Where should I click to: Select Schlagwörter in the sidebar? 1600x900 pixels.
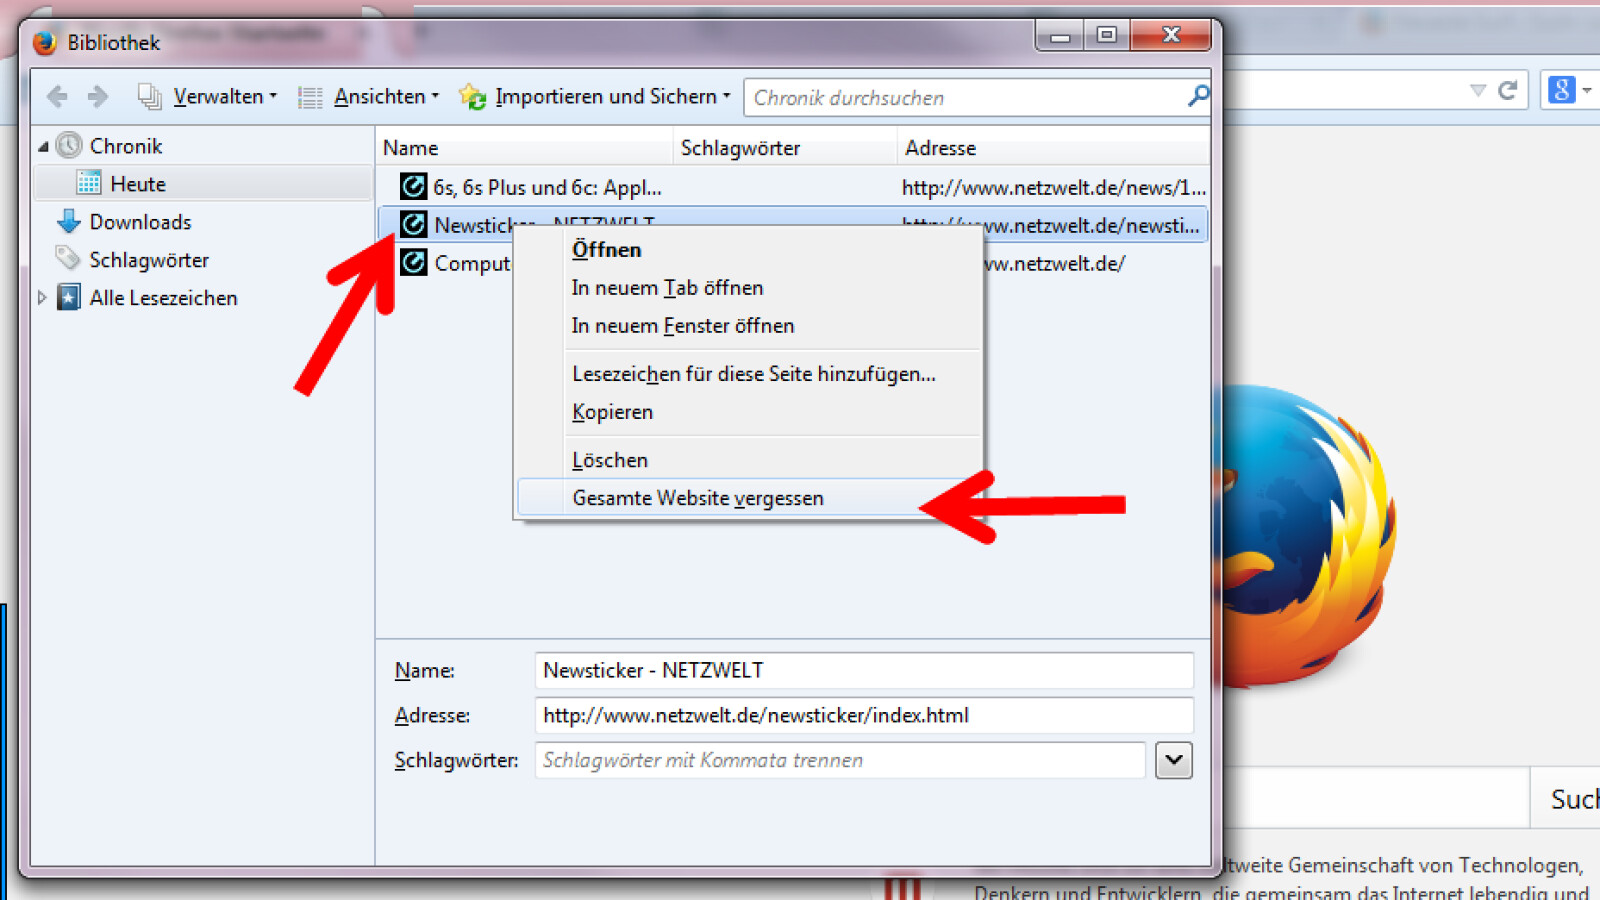coord(149,260)
